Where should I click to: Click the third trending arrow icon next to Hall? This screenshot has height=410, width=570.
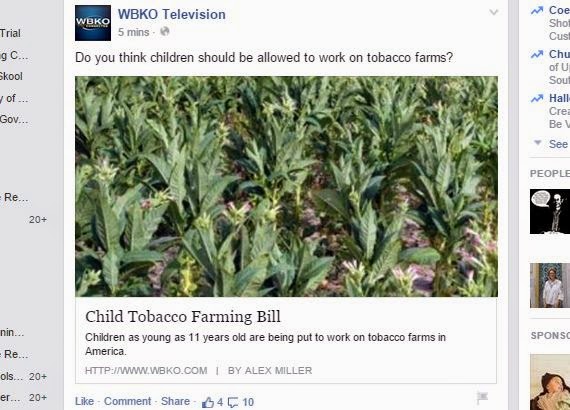537,98
